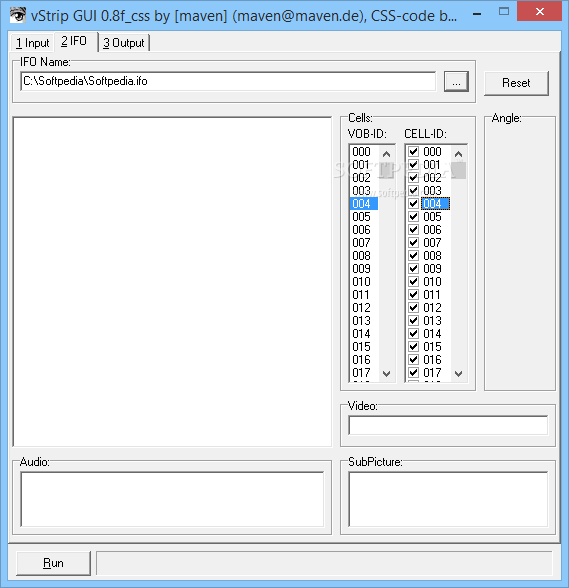The image size is (569, 588).
Task: Uncheck CELL-ID 008 checkbox
Action: tap(413, 255)
